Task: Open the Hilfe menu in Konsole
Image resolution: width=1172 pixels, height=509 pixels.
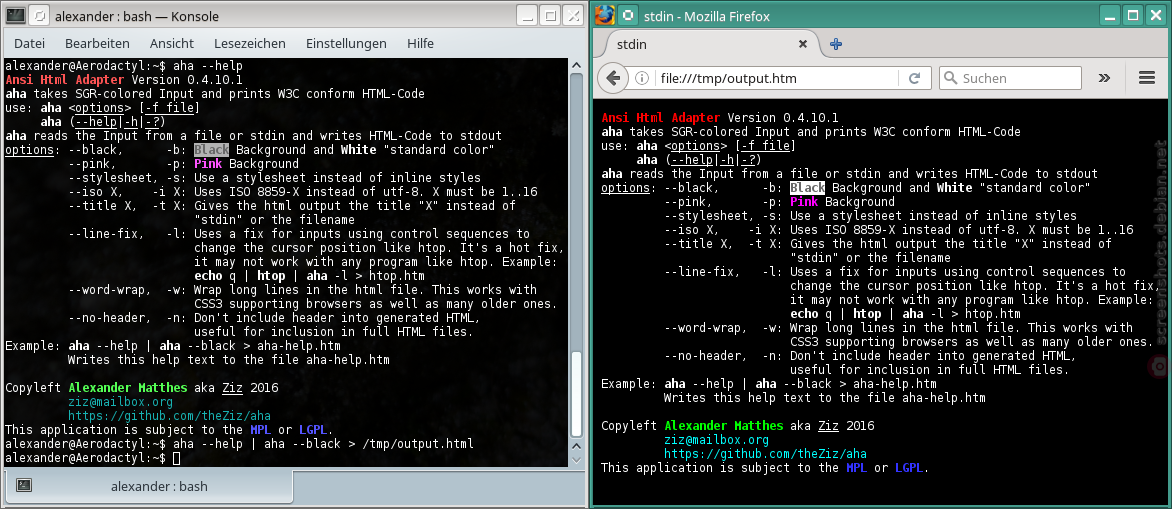Action: click(x=420, y=43)
